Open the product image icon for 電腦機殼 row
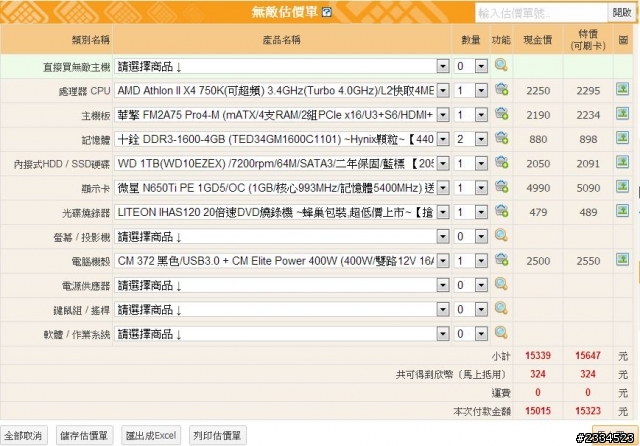 pos(622,259)
